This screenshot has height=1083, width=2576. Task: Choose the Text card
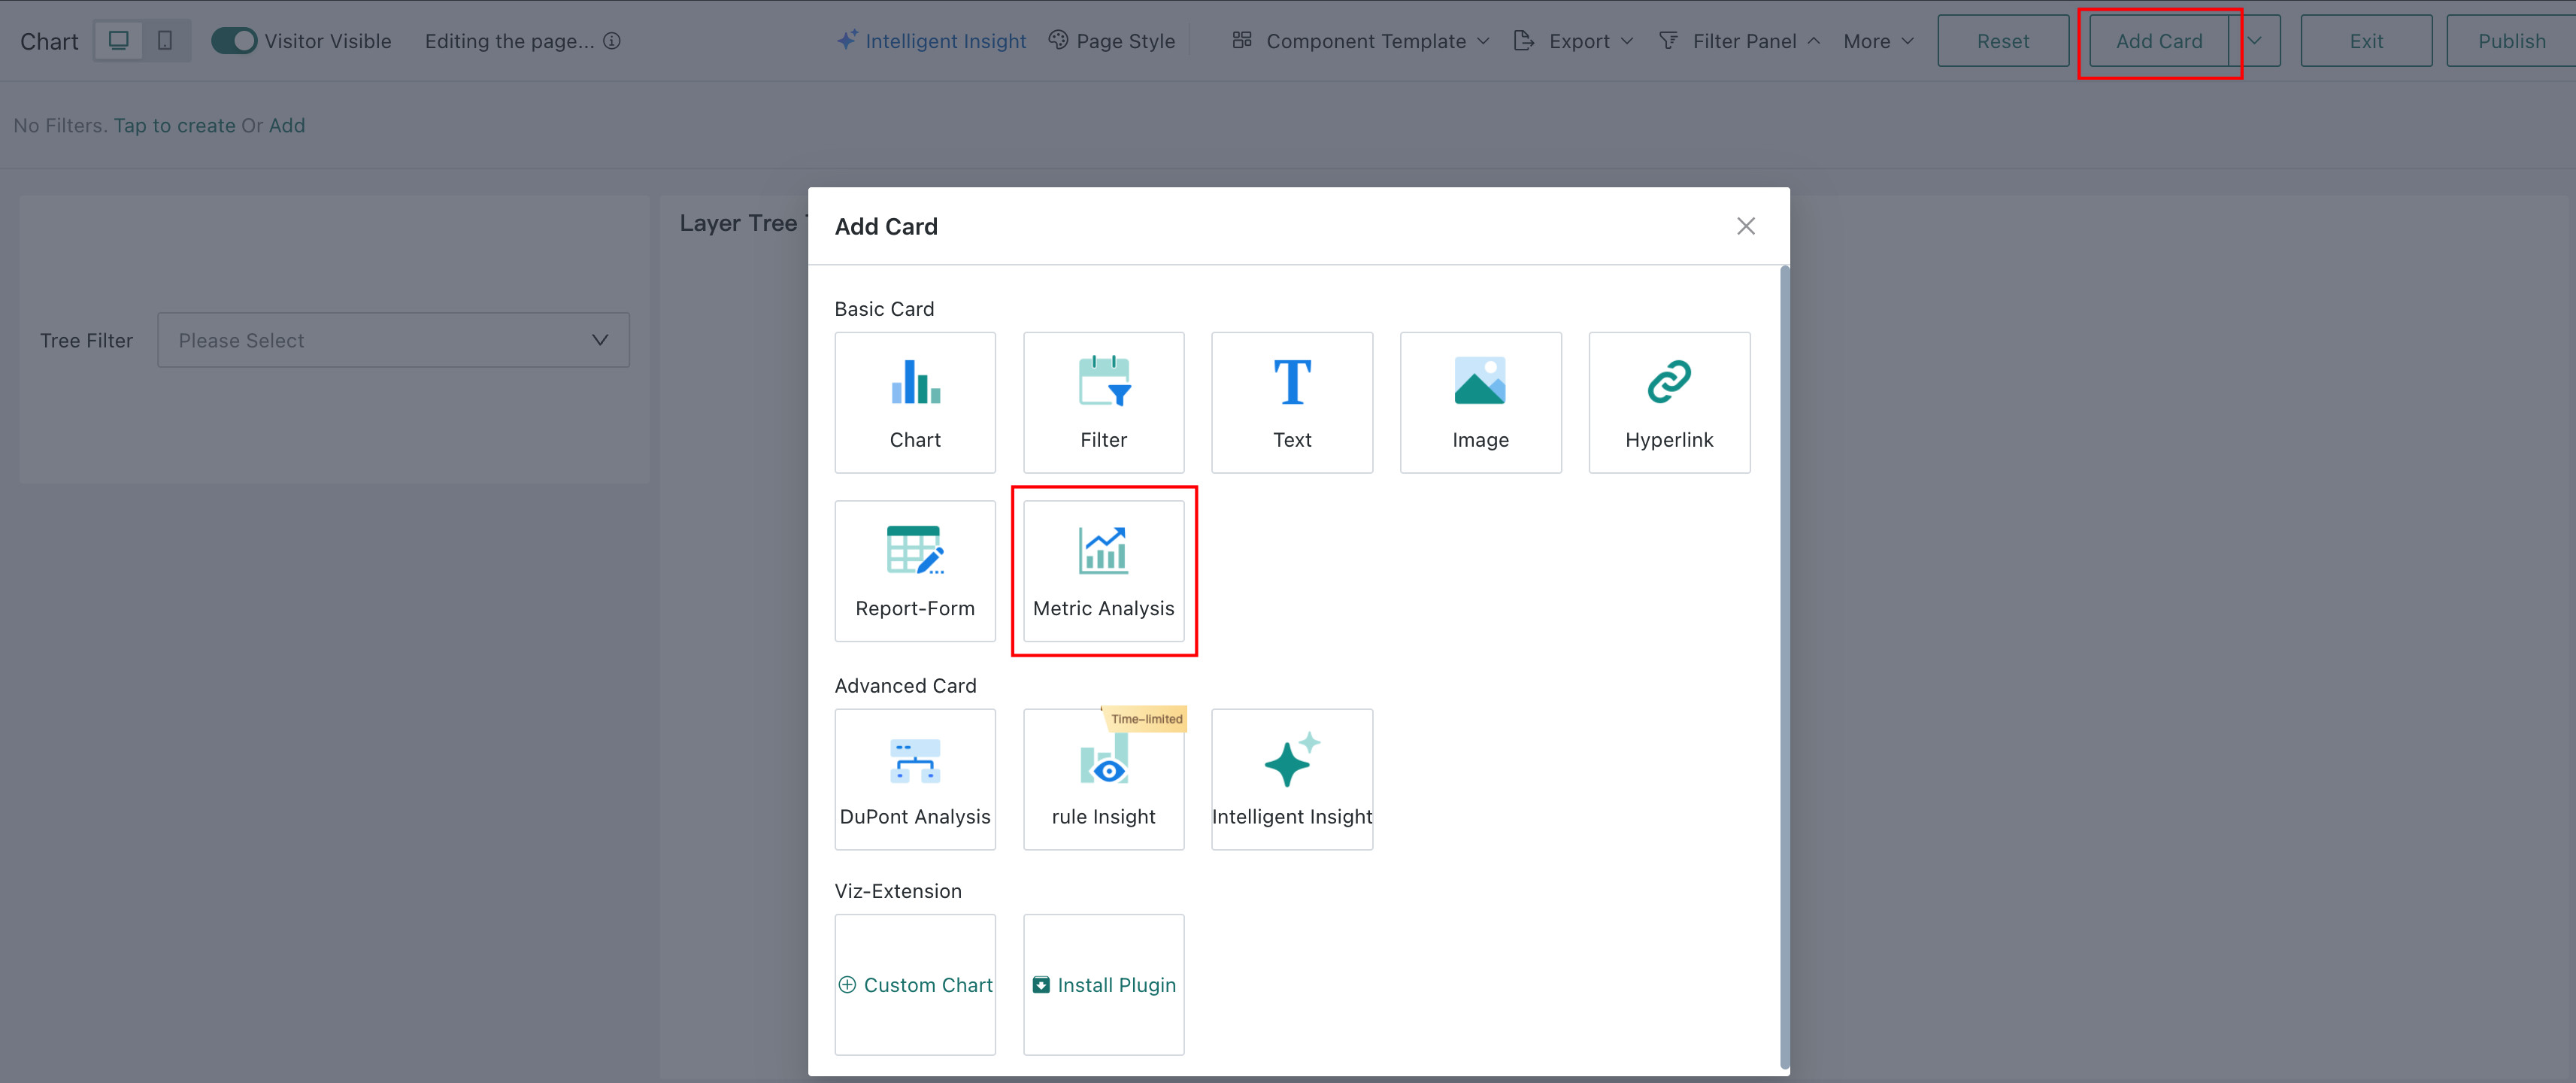coord(1292,402)
